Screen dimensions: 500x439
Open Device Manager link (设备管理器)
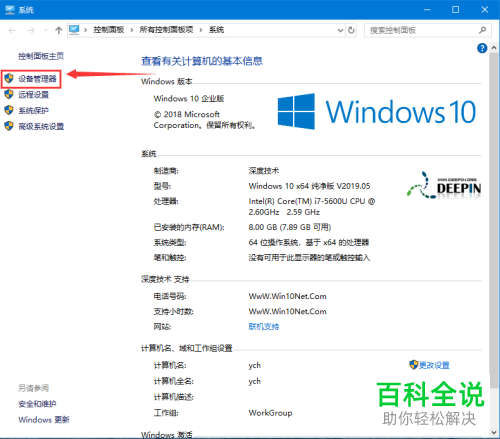(37, 79)
